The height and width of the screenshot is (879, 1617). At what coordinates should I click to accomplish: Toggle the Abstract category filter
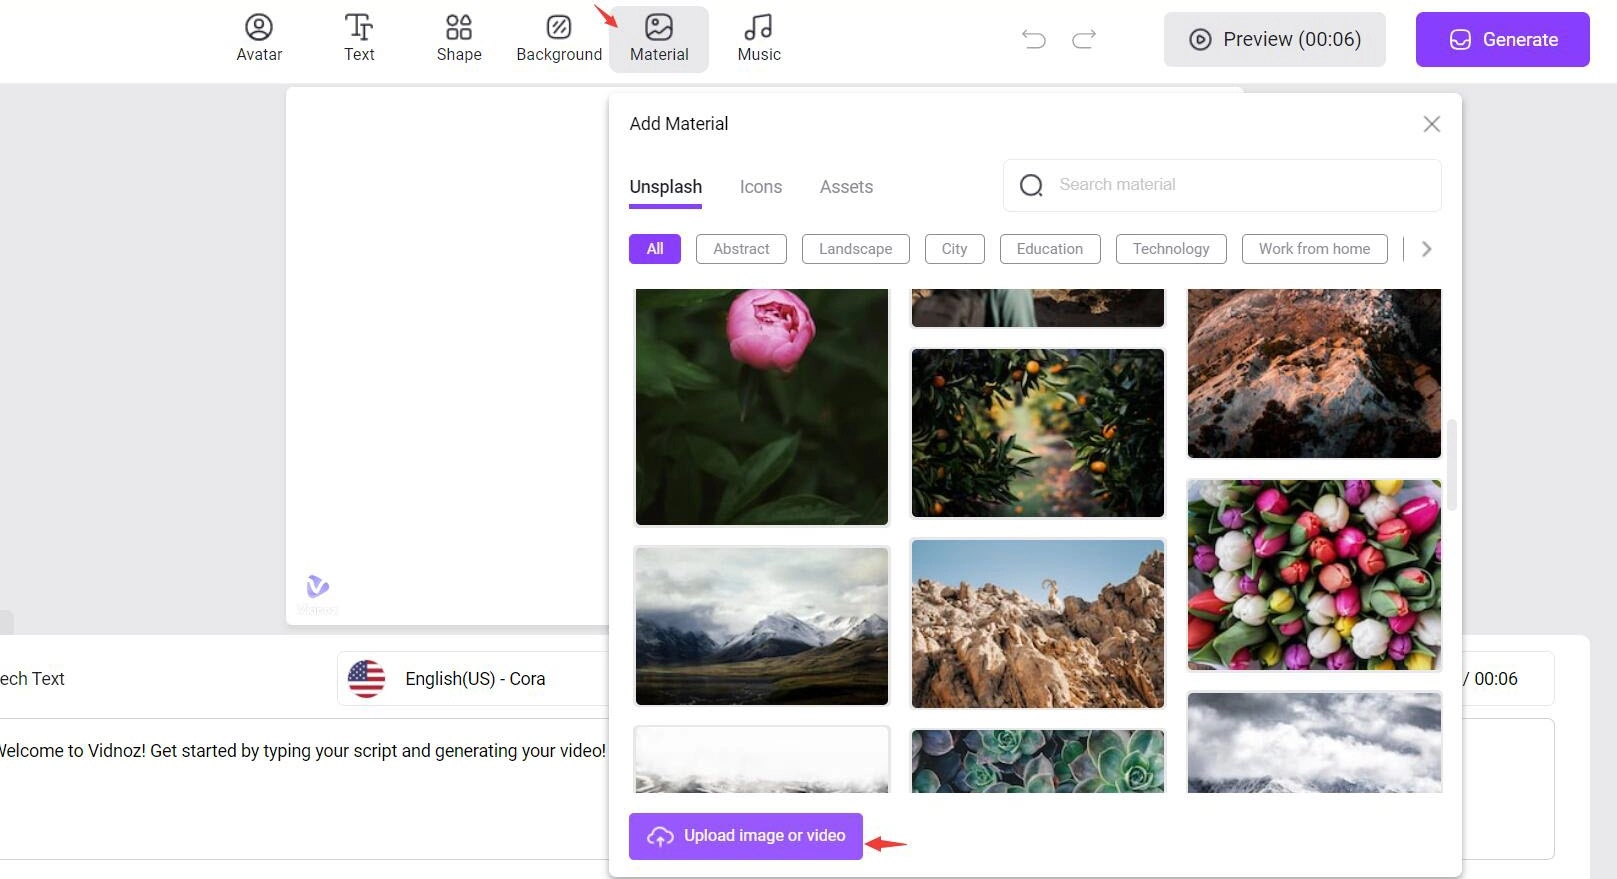tap(741, 249)
